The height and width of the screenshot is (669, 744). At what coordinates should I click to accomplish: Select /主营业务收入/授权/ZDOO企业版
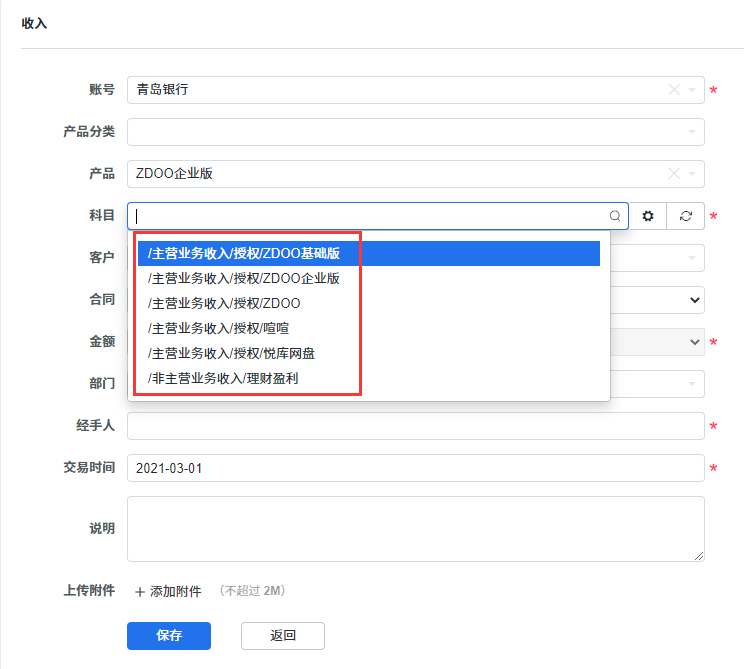[x=369, y=279]
